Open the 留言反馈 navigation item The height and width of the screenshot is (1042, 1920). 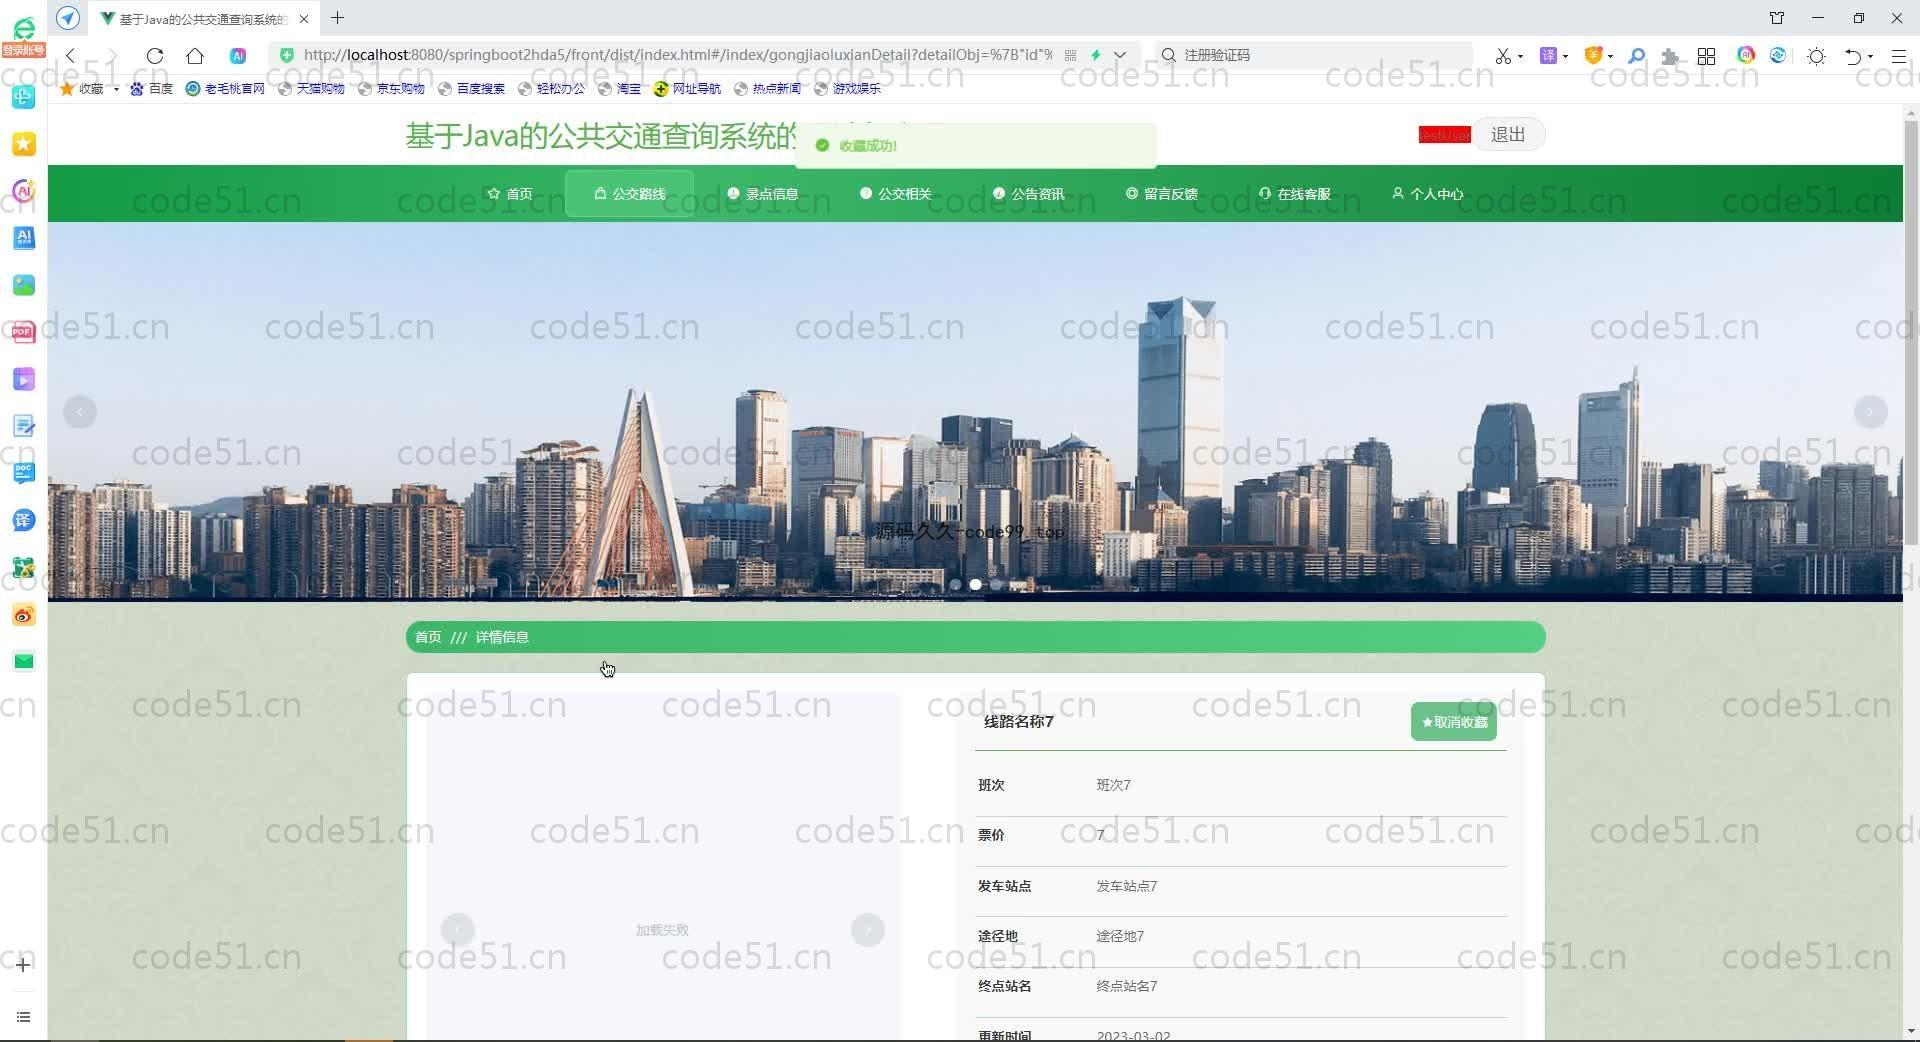click(x=1162, y=194)
